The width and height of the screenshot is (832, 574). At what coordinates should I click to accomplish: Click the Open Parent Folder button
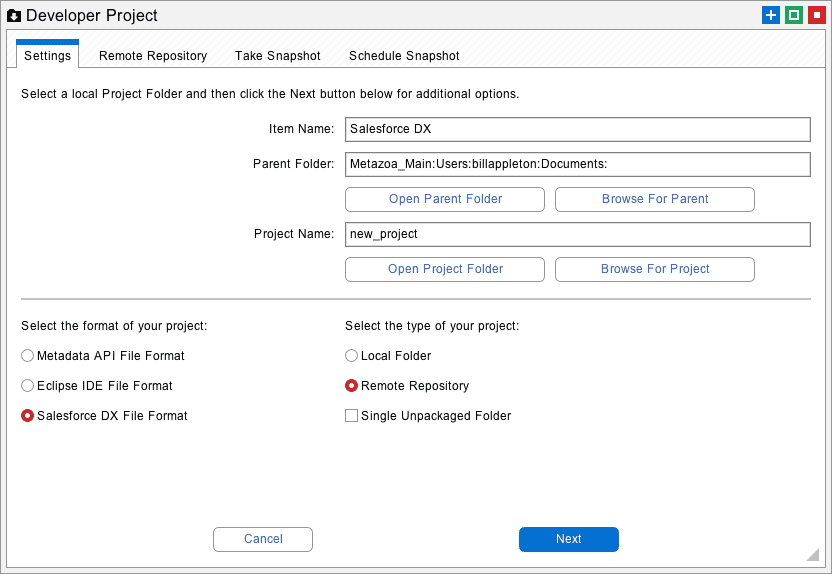coord(445,199)
